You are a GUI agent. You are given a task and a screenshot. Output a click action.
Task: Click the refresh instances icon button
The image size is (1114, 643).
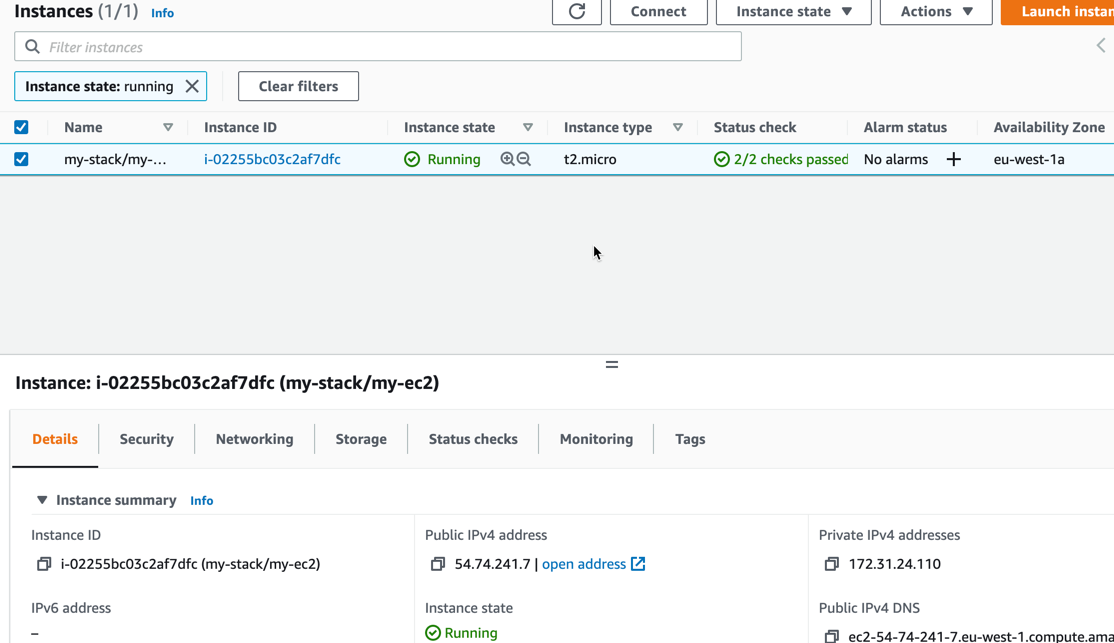pyautogui.click(x=577, y=12)
